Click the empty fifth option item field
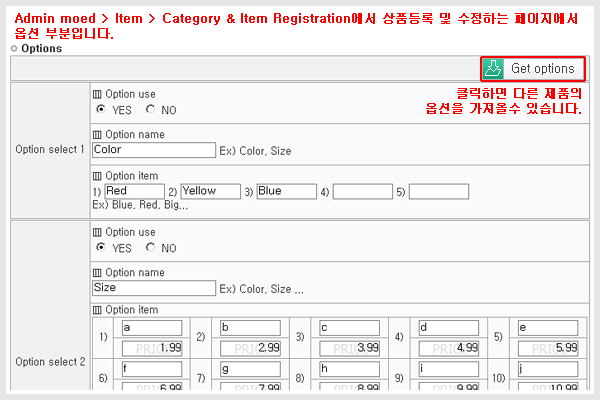The height and width of the screenshot is (400, 600). tap(439, 191)
